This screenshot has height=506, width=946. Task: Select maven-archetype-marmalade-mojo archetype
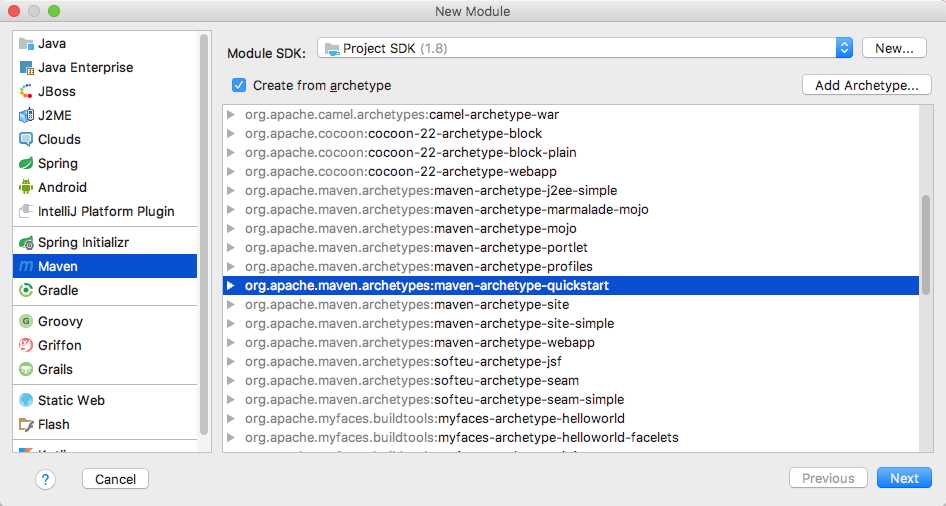pyautogui.click(x=570, y=209)
